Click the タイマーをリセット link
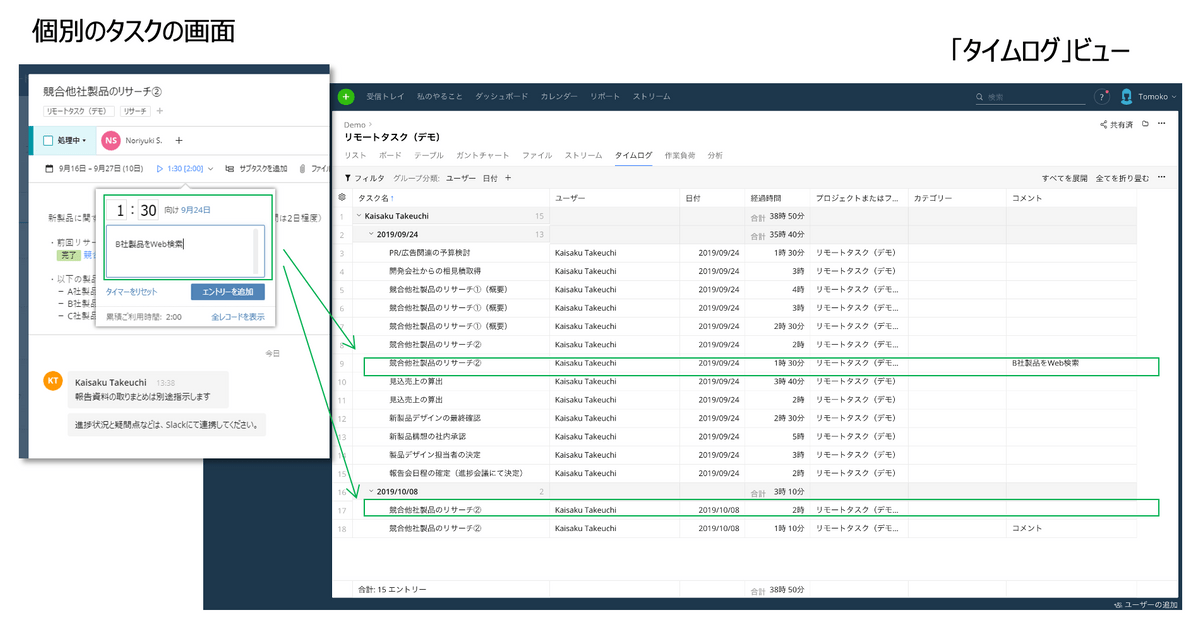Image resolution: width=1200 pixels, height=630 pixels. pos(131,292)
